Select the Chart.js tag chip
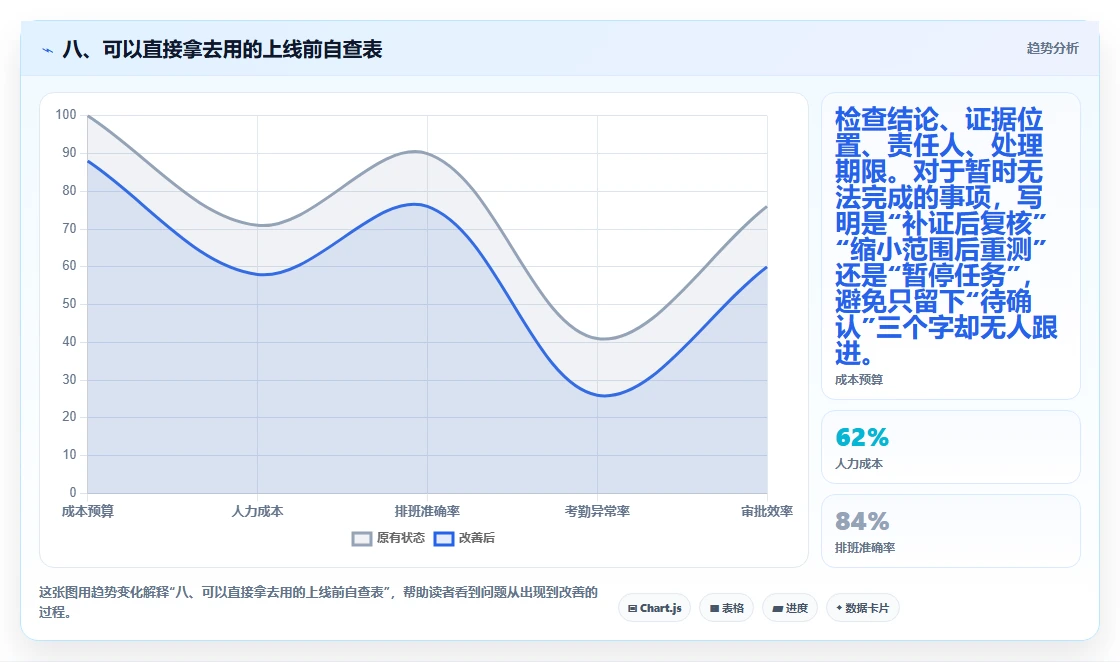 654,608
